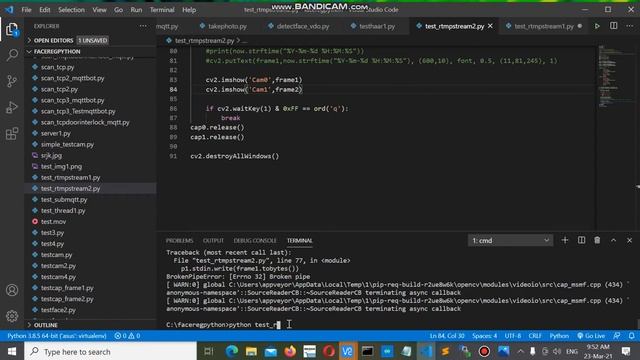
Task: Open the Edit menu
Action: pos(45,10)
